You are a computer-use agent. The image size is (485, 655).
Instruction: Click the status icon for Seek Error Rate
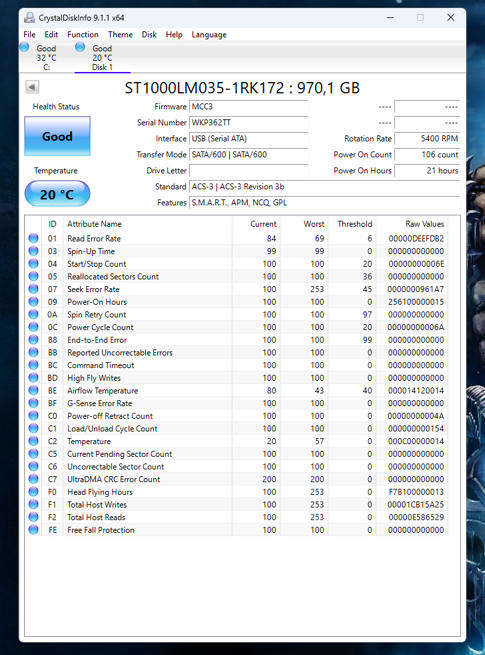[x=33, y=289]
